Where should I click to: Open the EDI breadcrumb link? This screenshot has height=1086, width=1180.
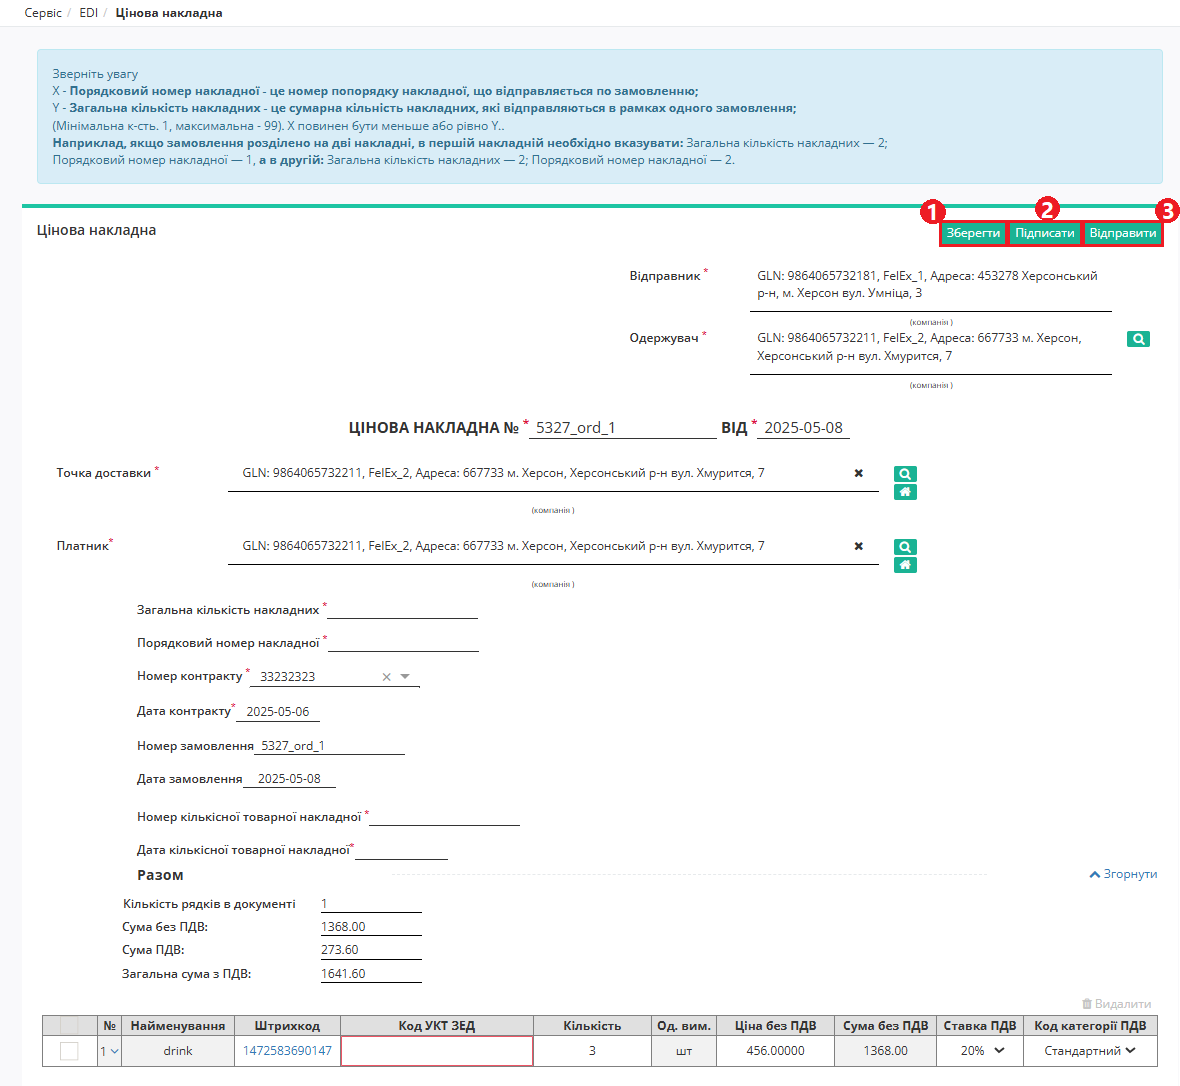89,13
